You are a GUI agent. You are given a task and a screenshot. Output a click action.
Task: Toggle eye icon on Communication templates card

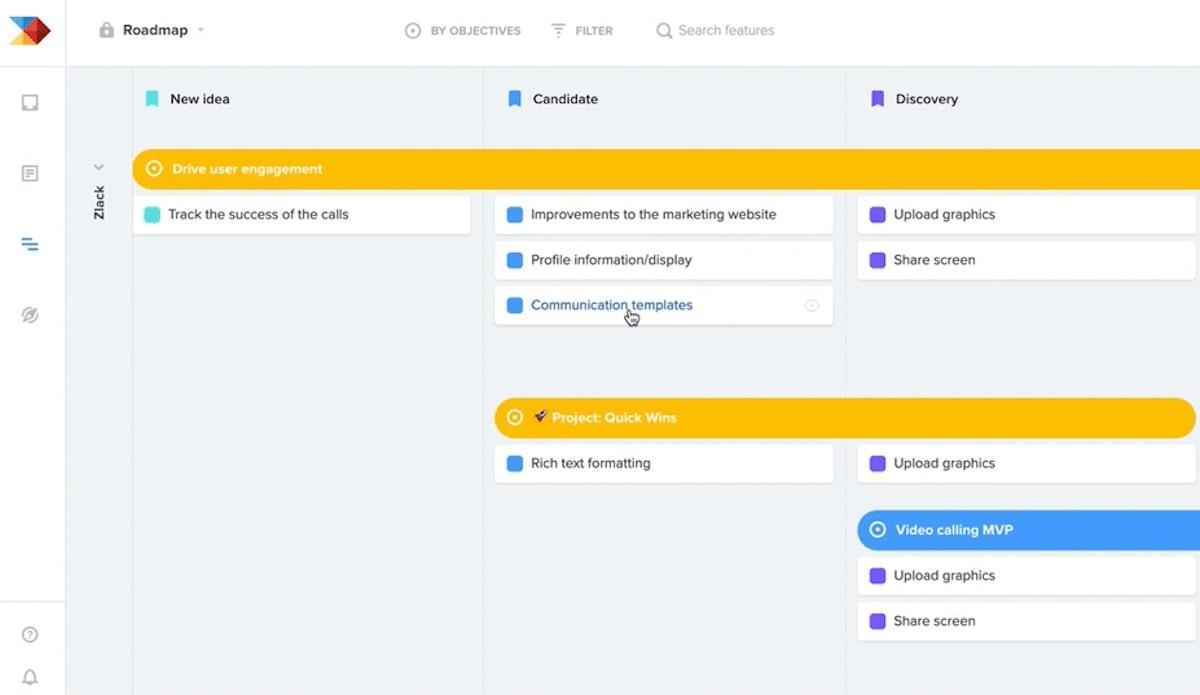coord(812,306)
